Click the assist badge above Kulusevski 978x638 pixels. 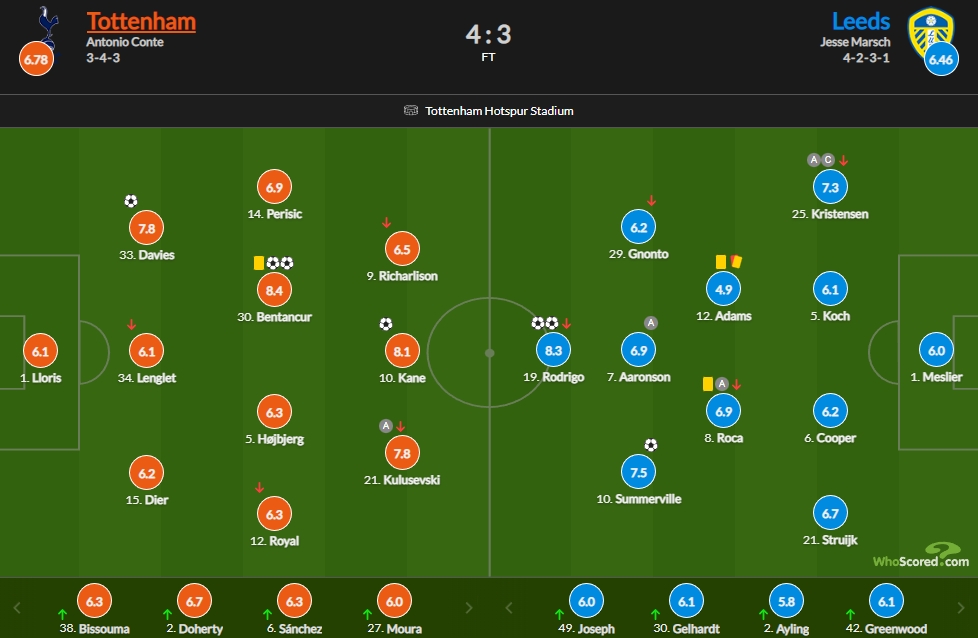pyautogui.click(x=386, y=426)
